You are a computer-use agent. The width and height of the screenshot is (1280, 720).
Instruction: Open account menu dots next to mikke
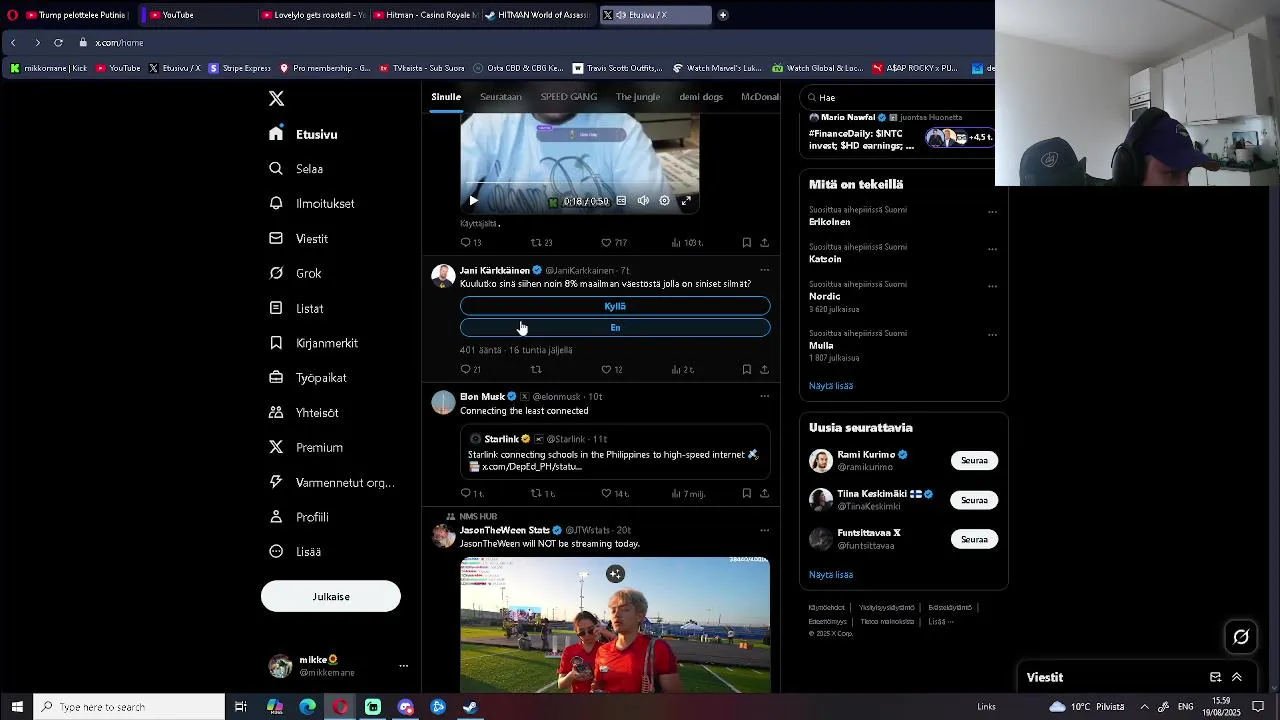pos(404,666)
